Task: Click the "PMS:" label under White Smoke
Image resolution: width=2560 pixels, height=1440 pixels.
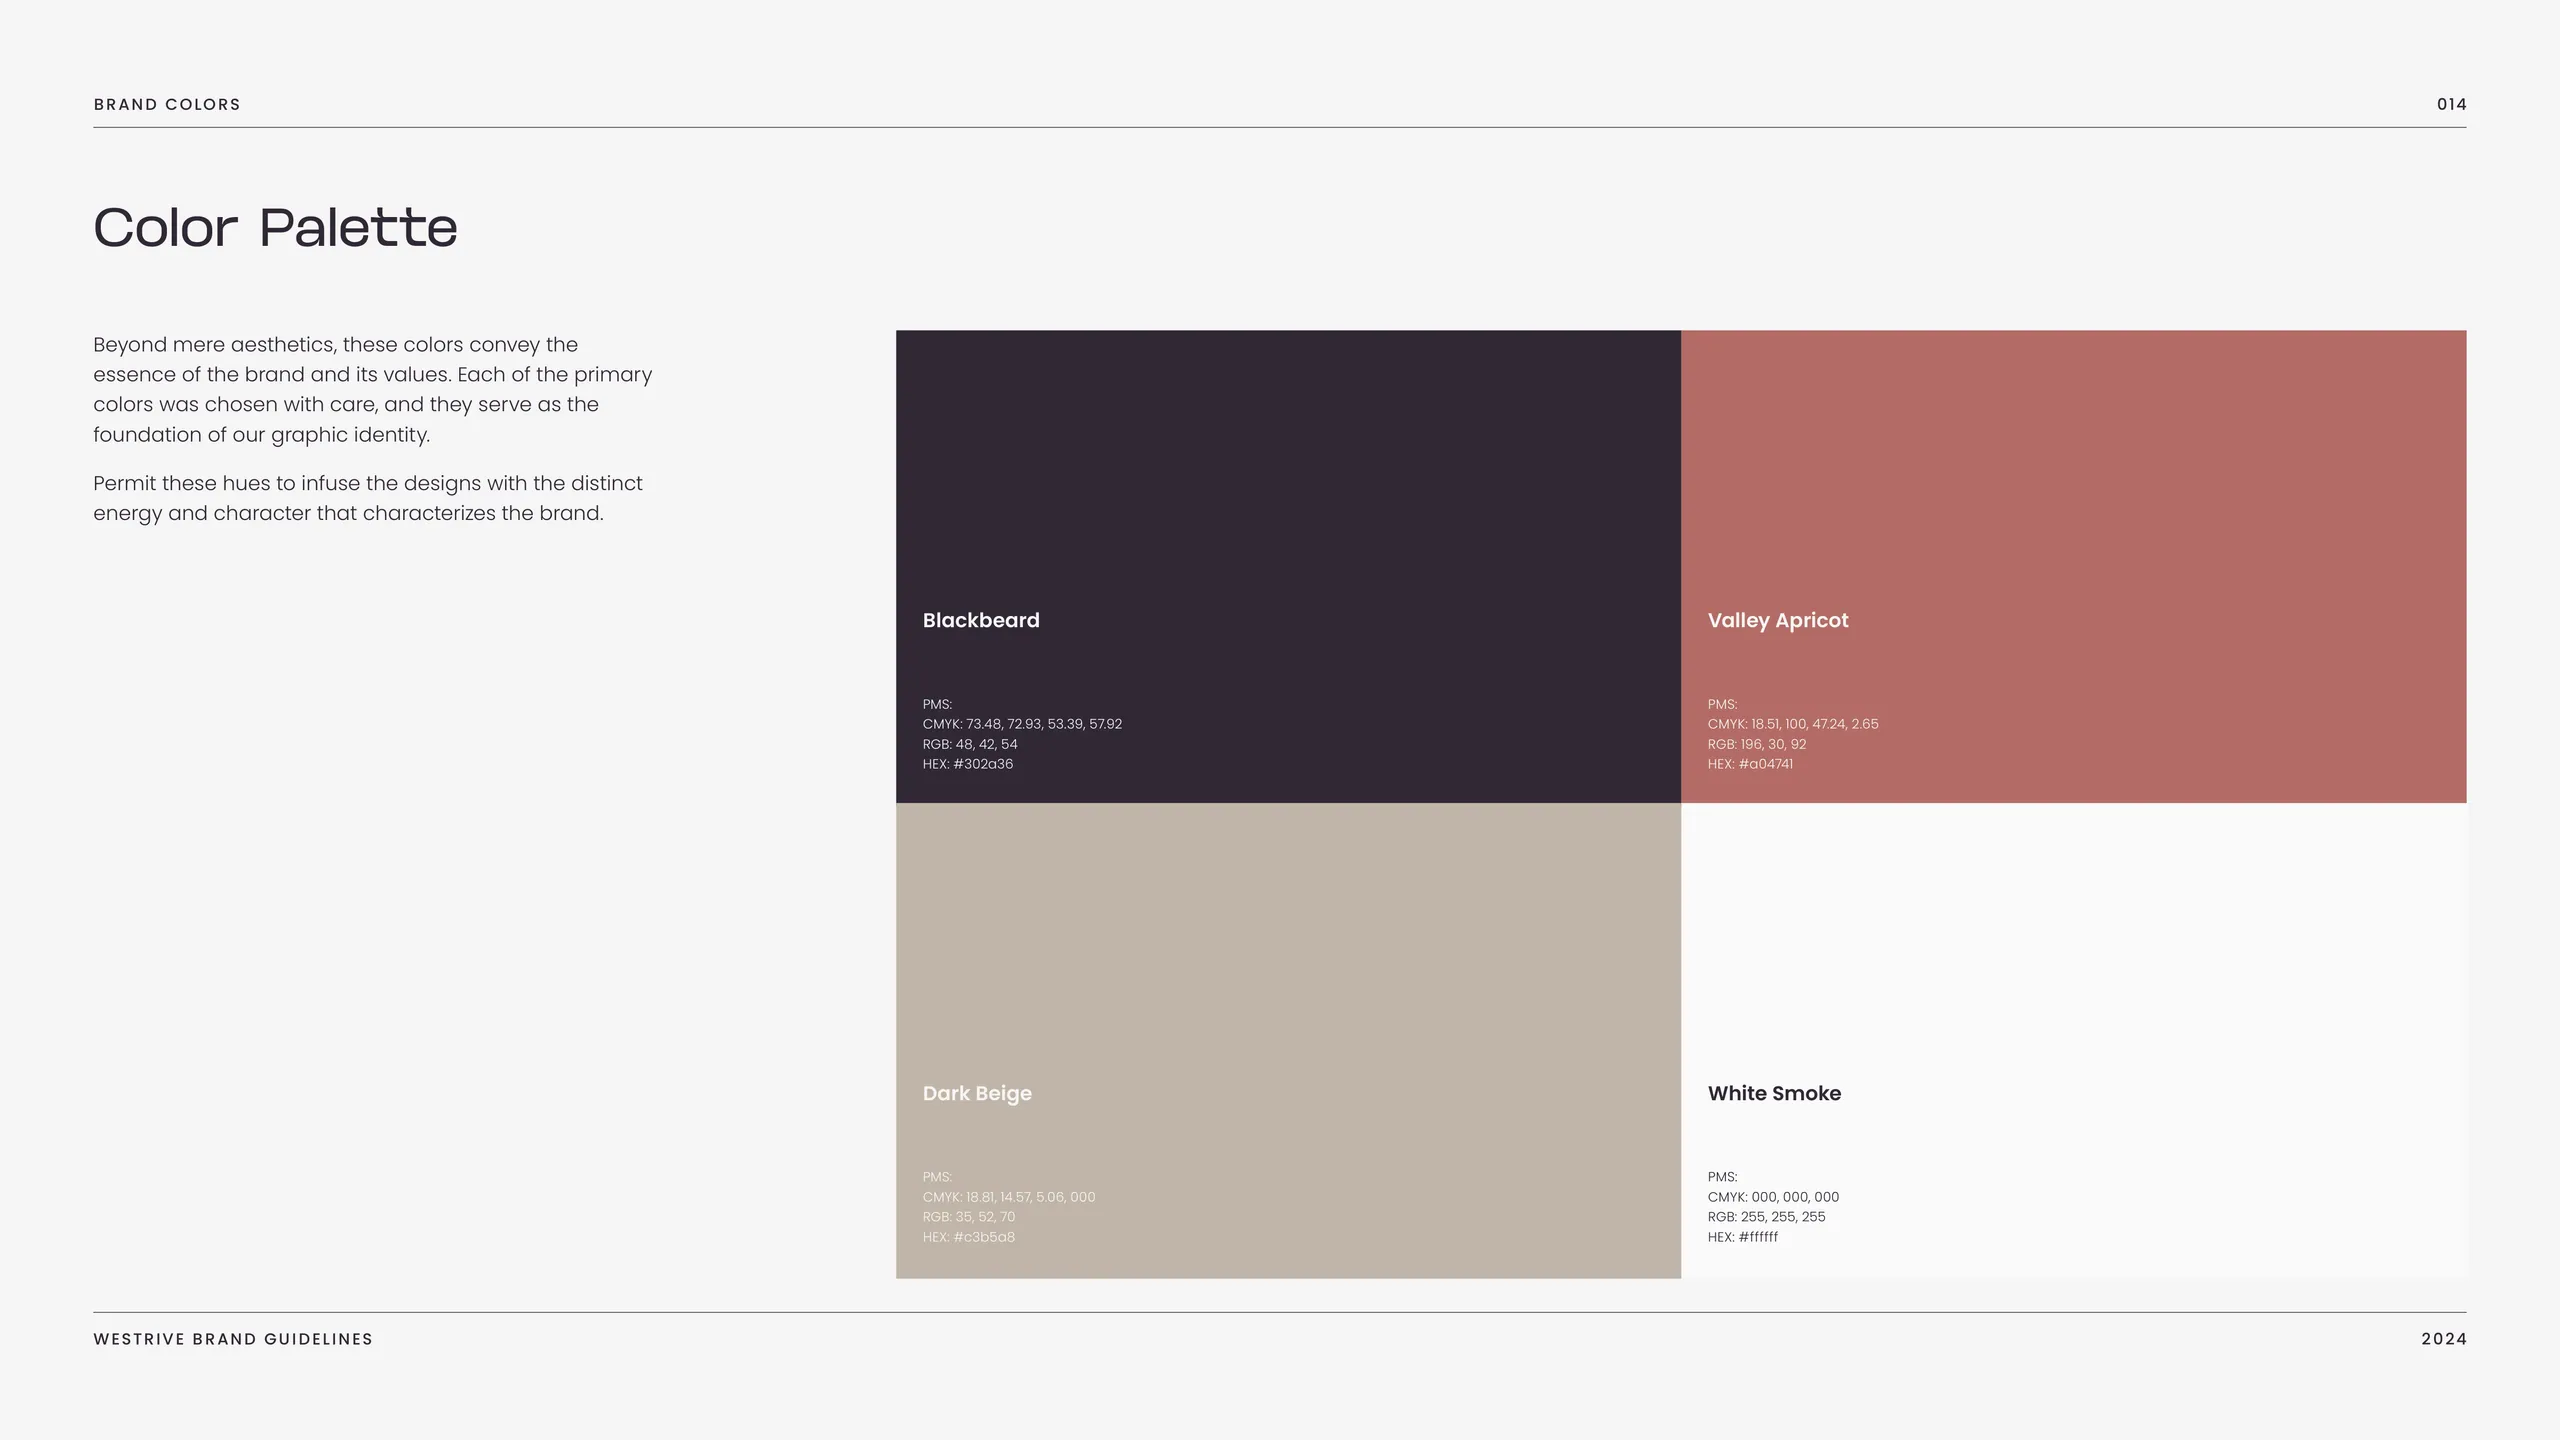Action: (x=1723, y=1177)
